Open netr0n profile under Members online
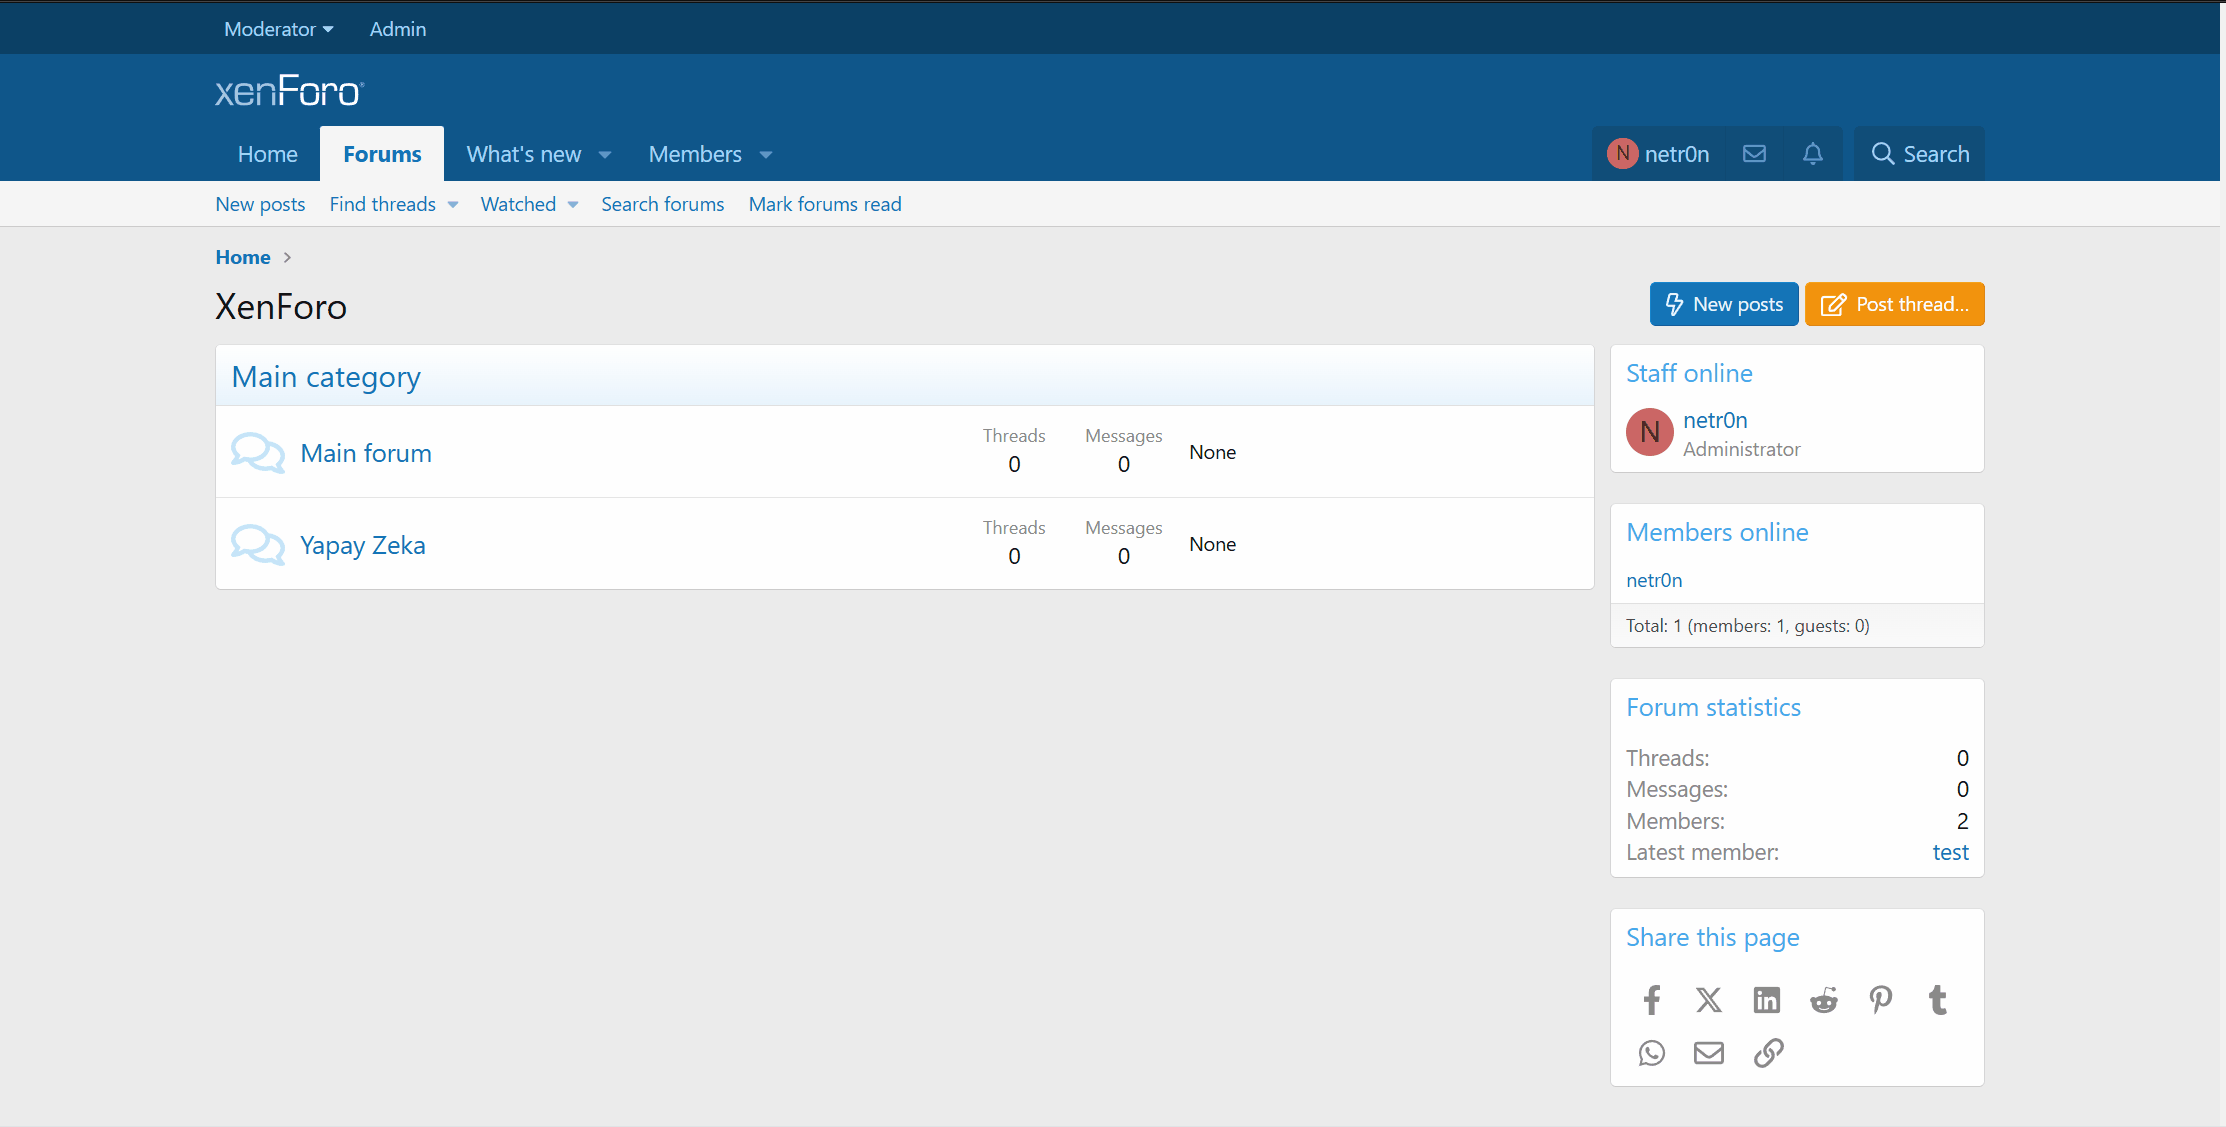 (1654, 580)
